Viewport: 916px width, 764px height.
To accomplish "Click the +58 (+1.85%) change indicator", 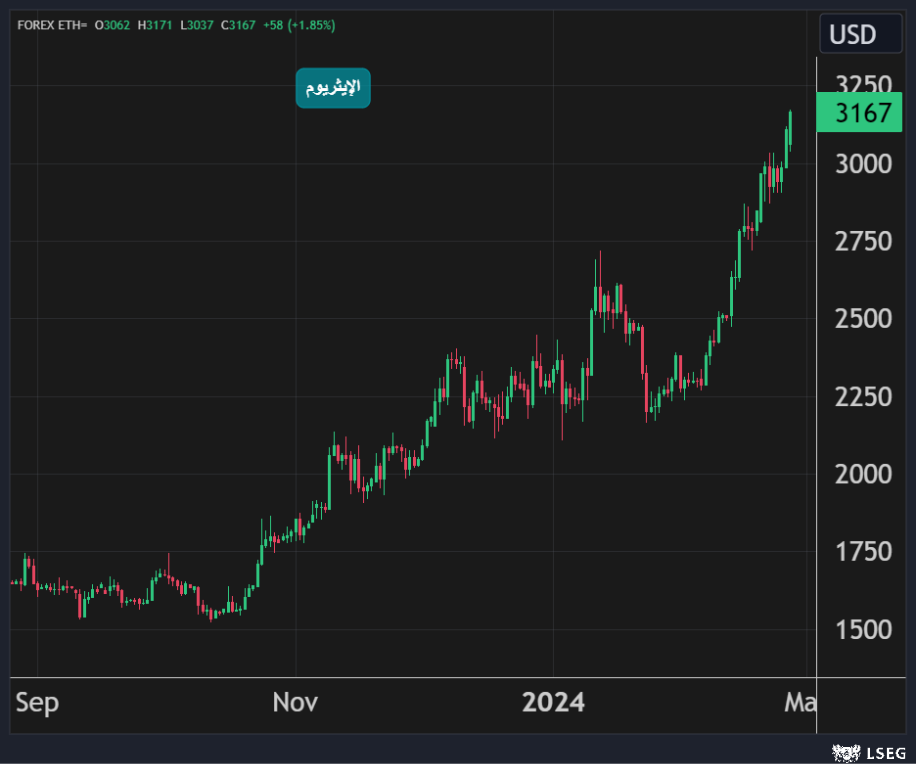I will coord(299,24).
